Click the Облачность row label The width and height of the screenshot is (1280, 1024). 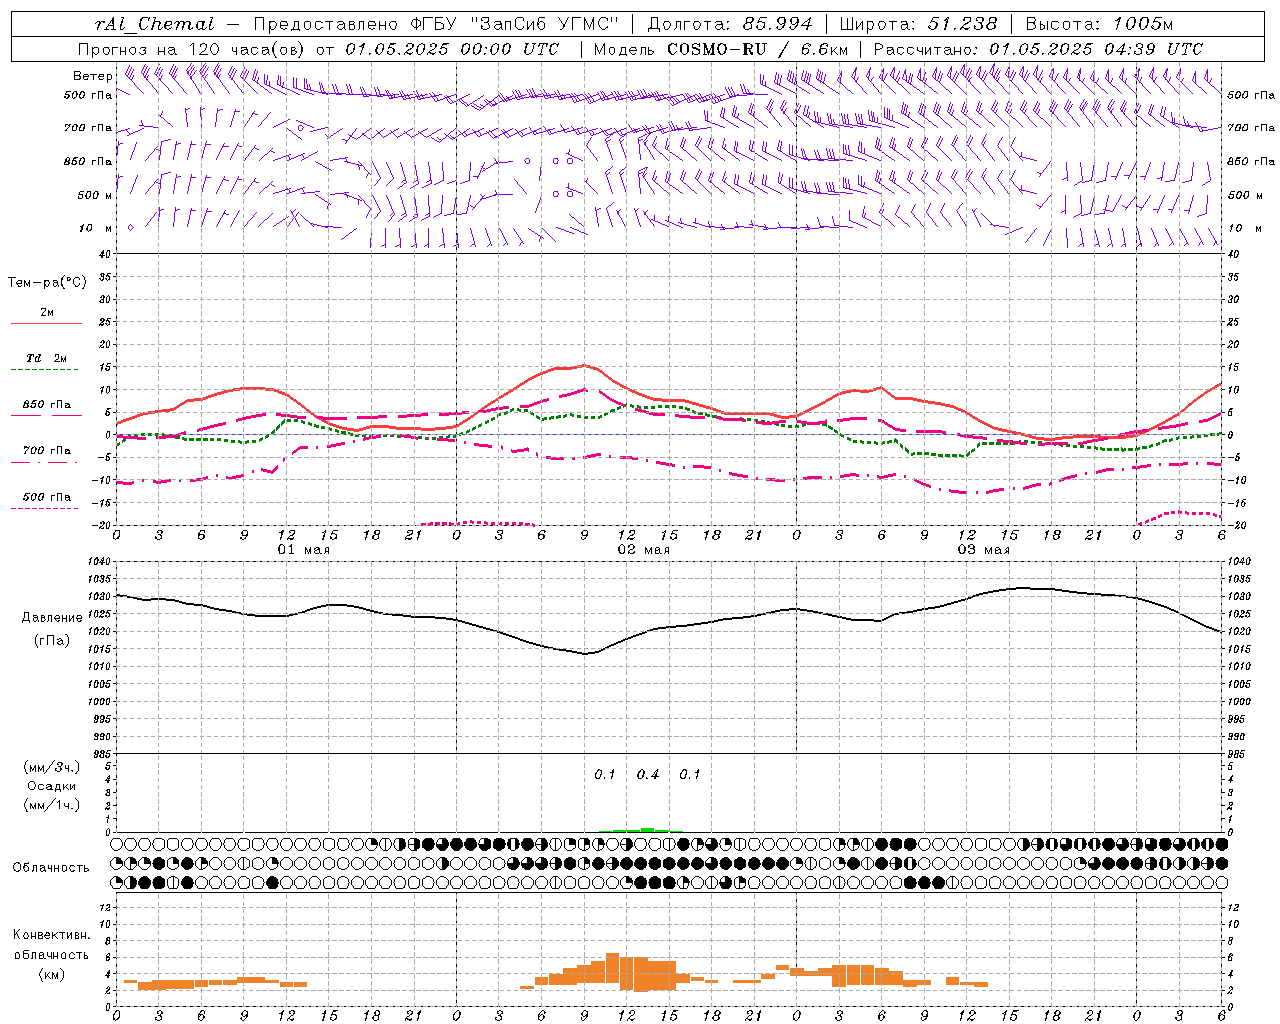pyautogui.click(x=51, y=867)
